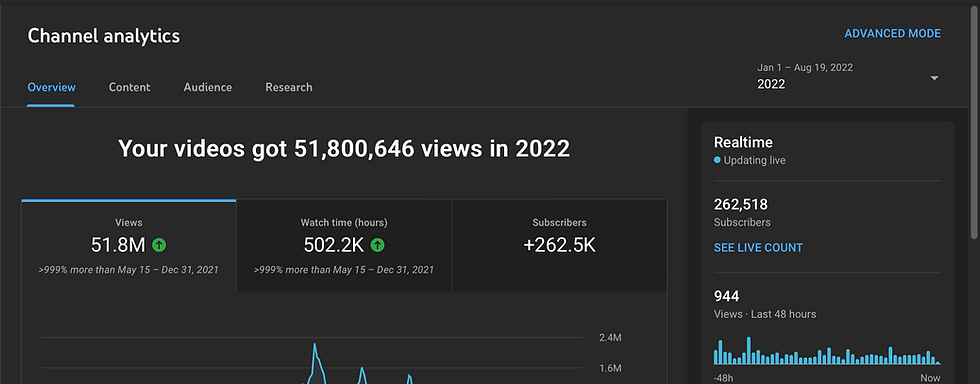Screen dimensions: 980x384
Task: Click the views line chart peak
Action: point(314,345)
